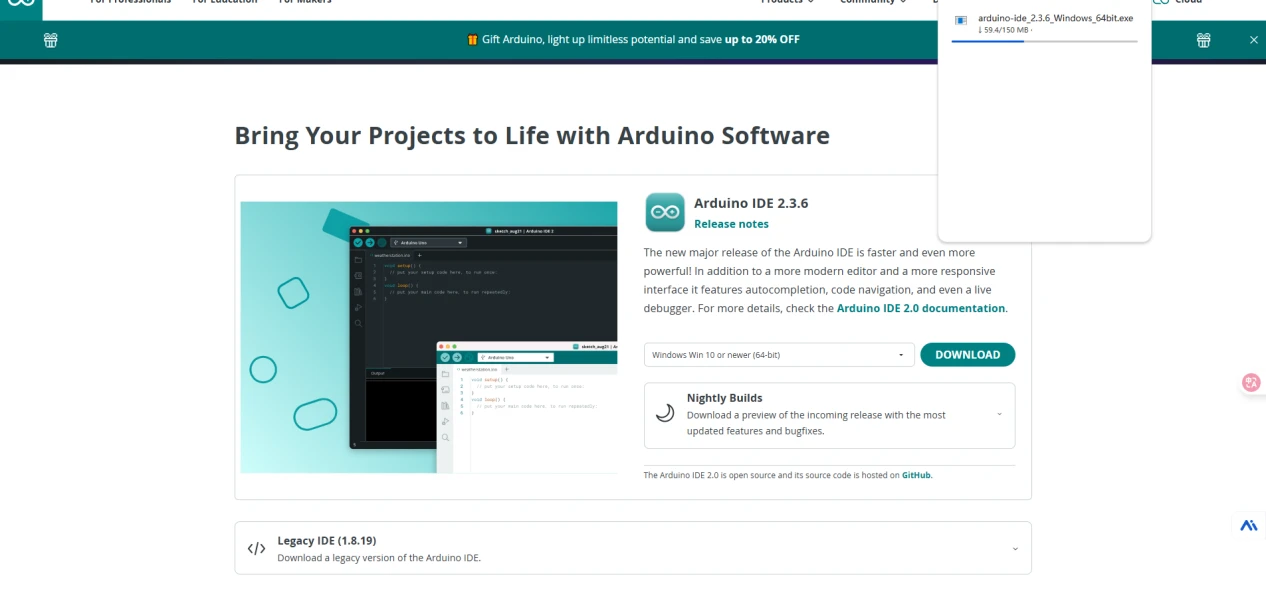Open the Windows Win 10 version dropdown
The height and width of the screenshot is (611, 1266).
tap(779, 355)
